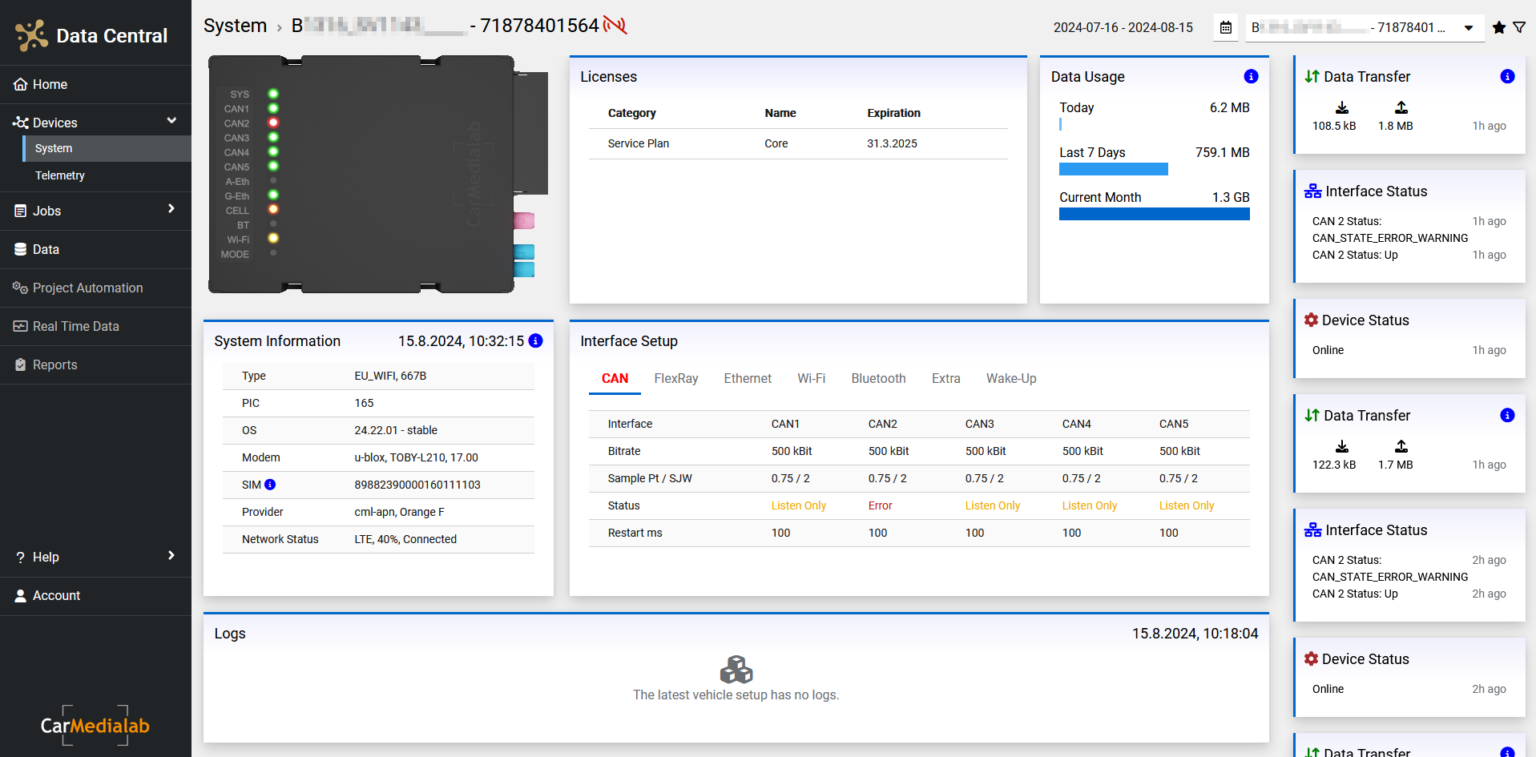Select the Bluetooth tab in Interface Setup
The height and width of the screenshot is (757, 1536).
point(878,378)
